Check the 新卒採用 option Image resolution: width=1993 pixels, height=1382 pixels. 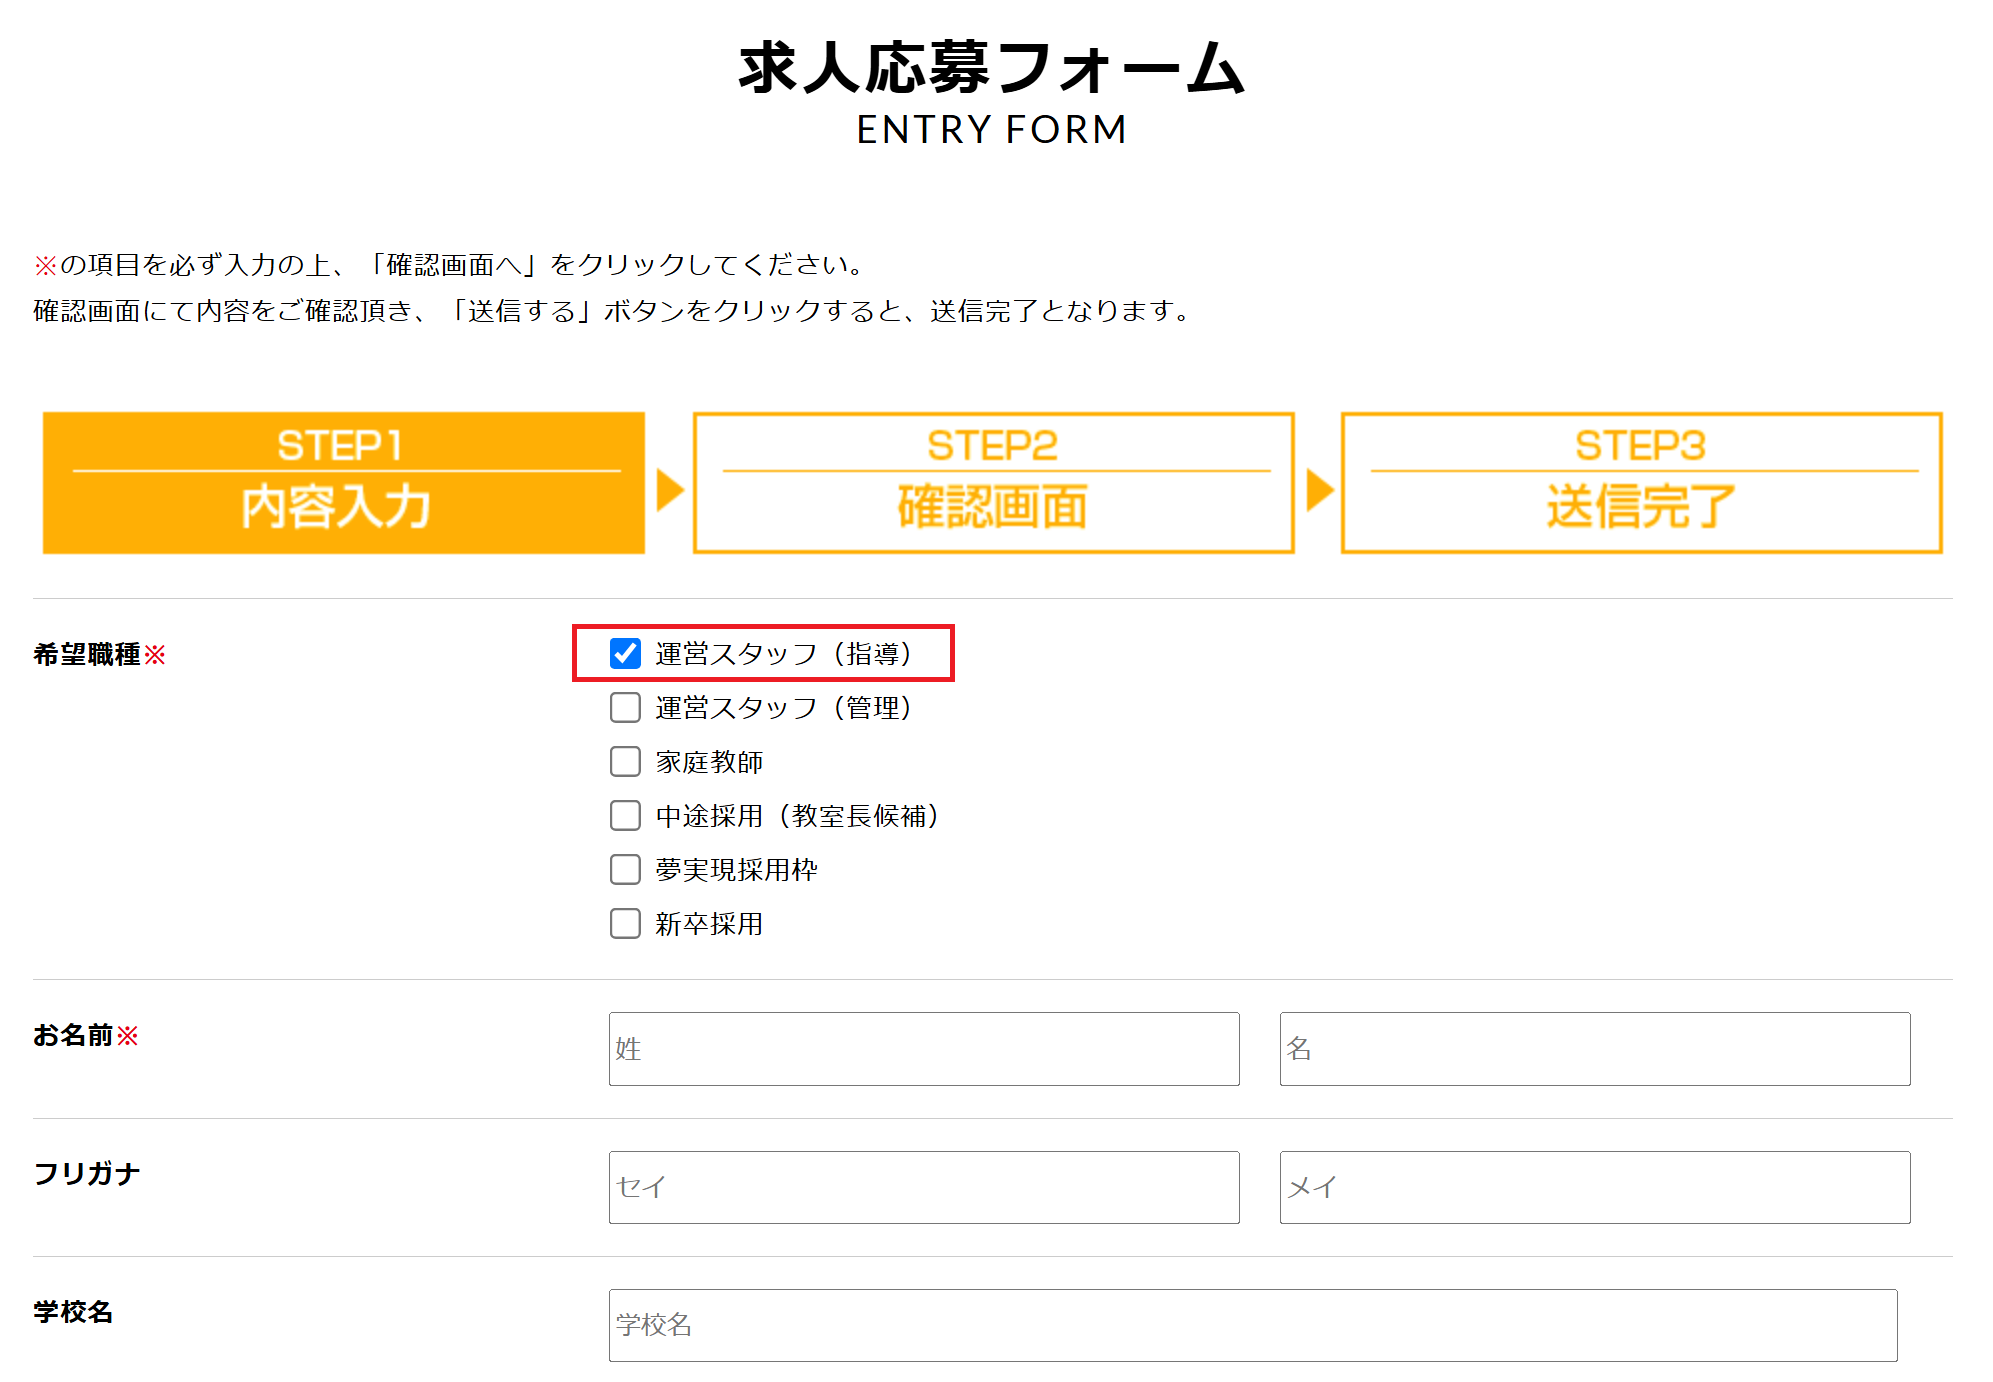point(625,924)
